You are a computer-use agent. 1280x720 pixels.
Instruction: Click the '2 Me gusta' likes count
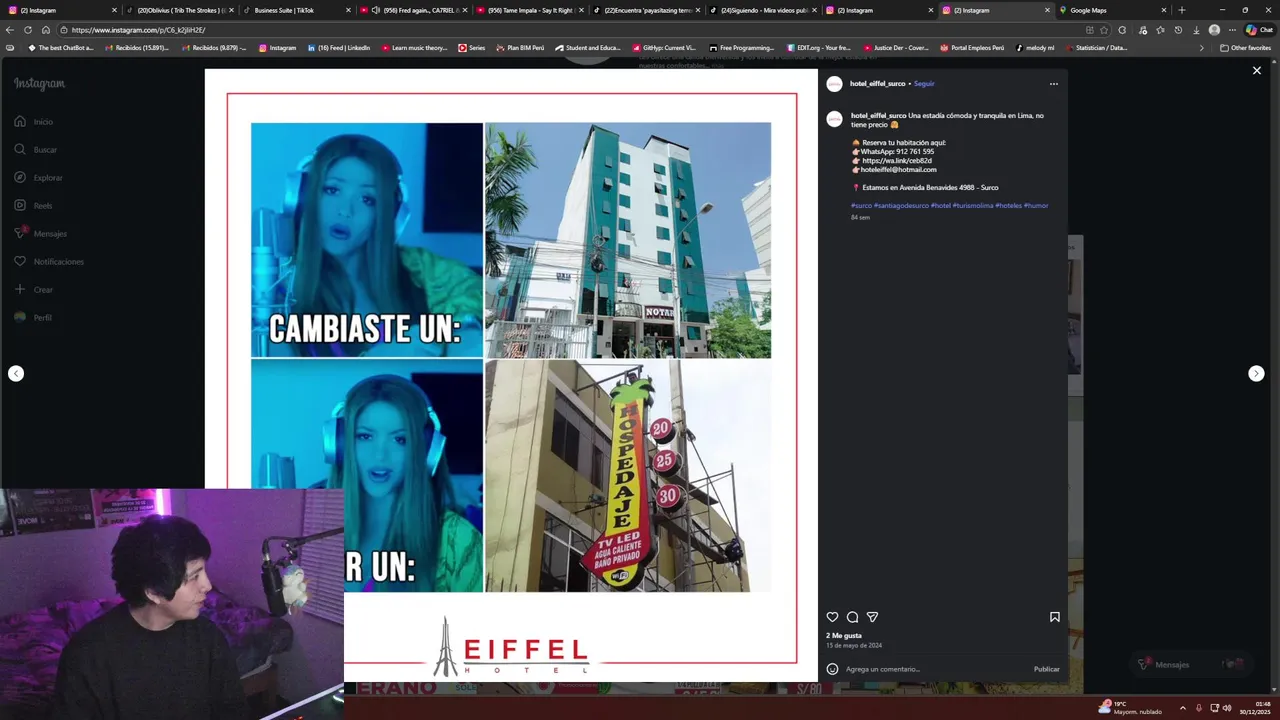pyautogui.click(x=844, y=635)
